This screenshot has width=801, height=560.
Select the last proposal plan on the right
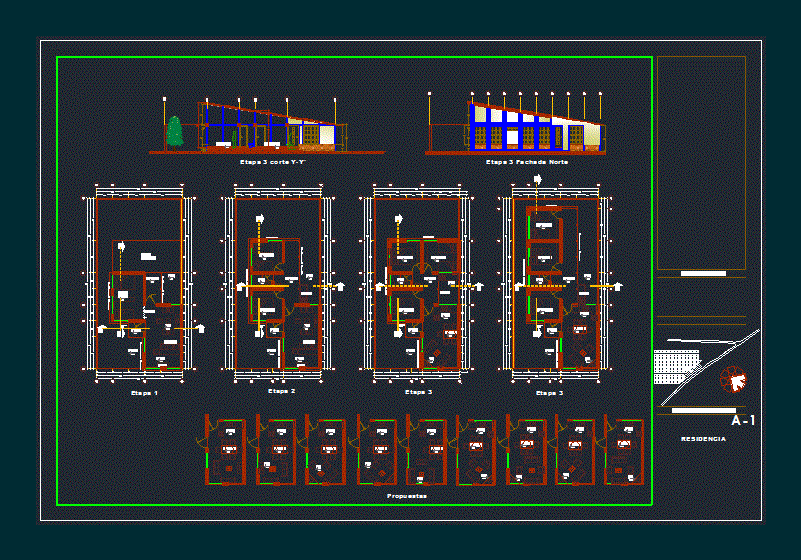(x=623, y=451)
